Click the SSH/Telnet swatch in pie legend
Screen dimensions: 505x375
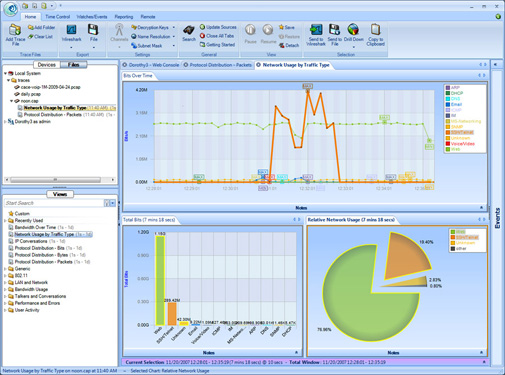pos(453,237)
